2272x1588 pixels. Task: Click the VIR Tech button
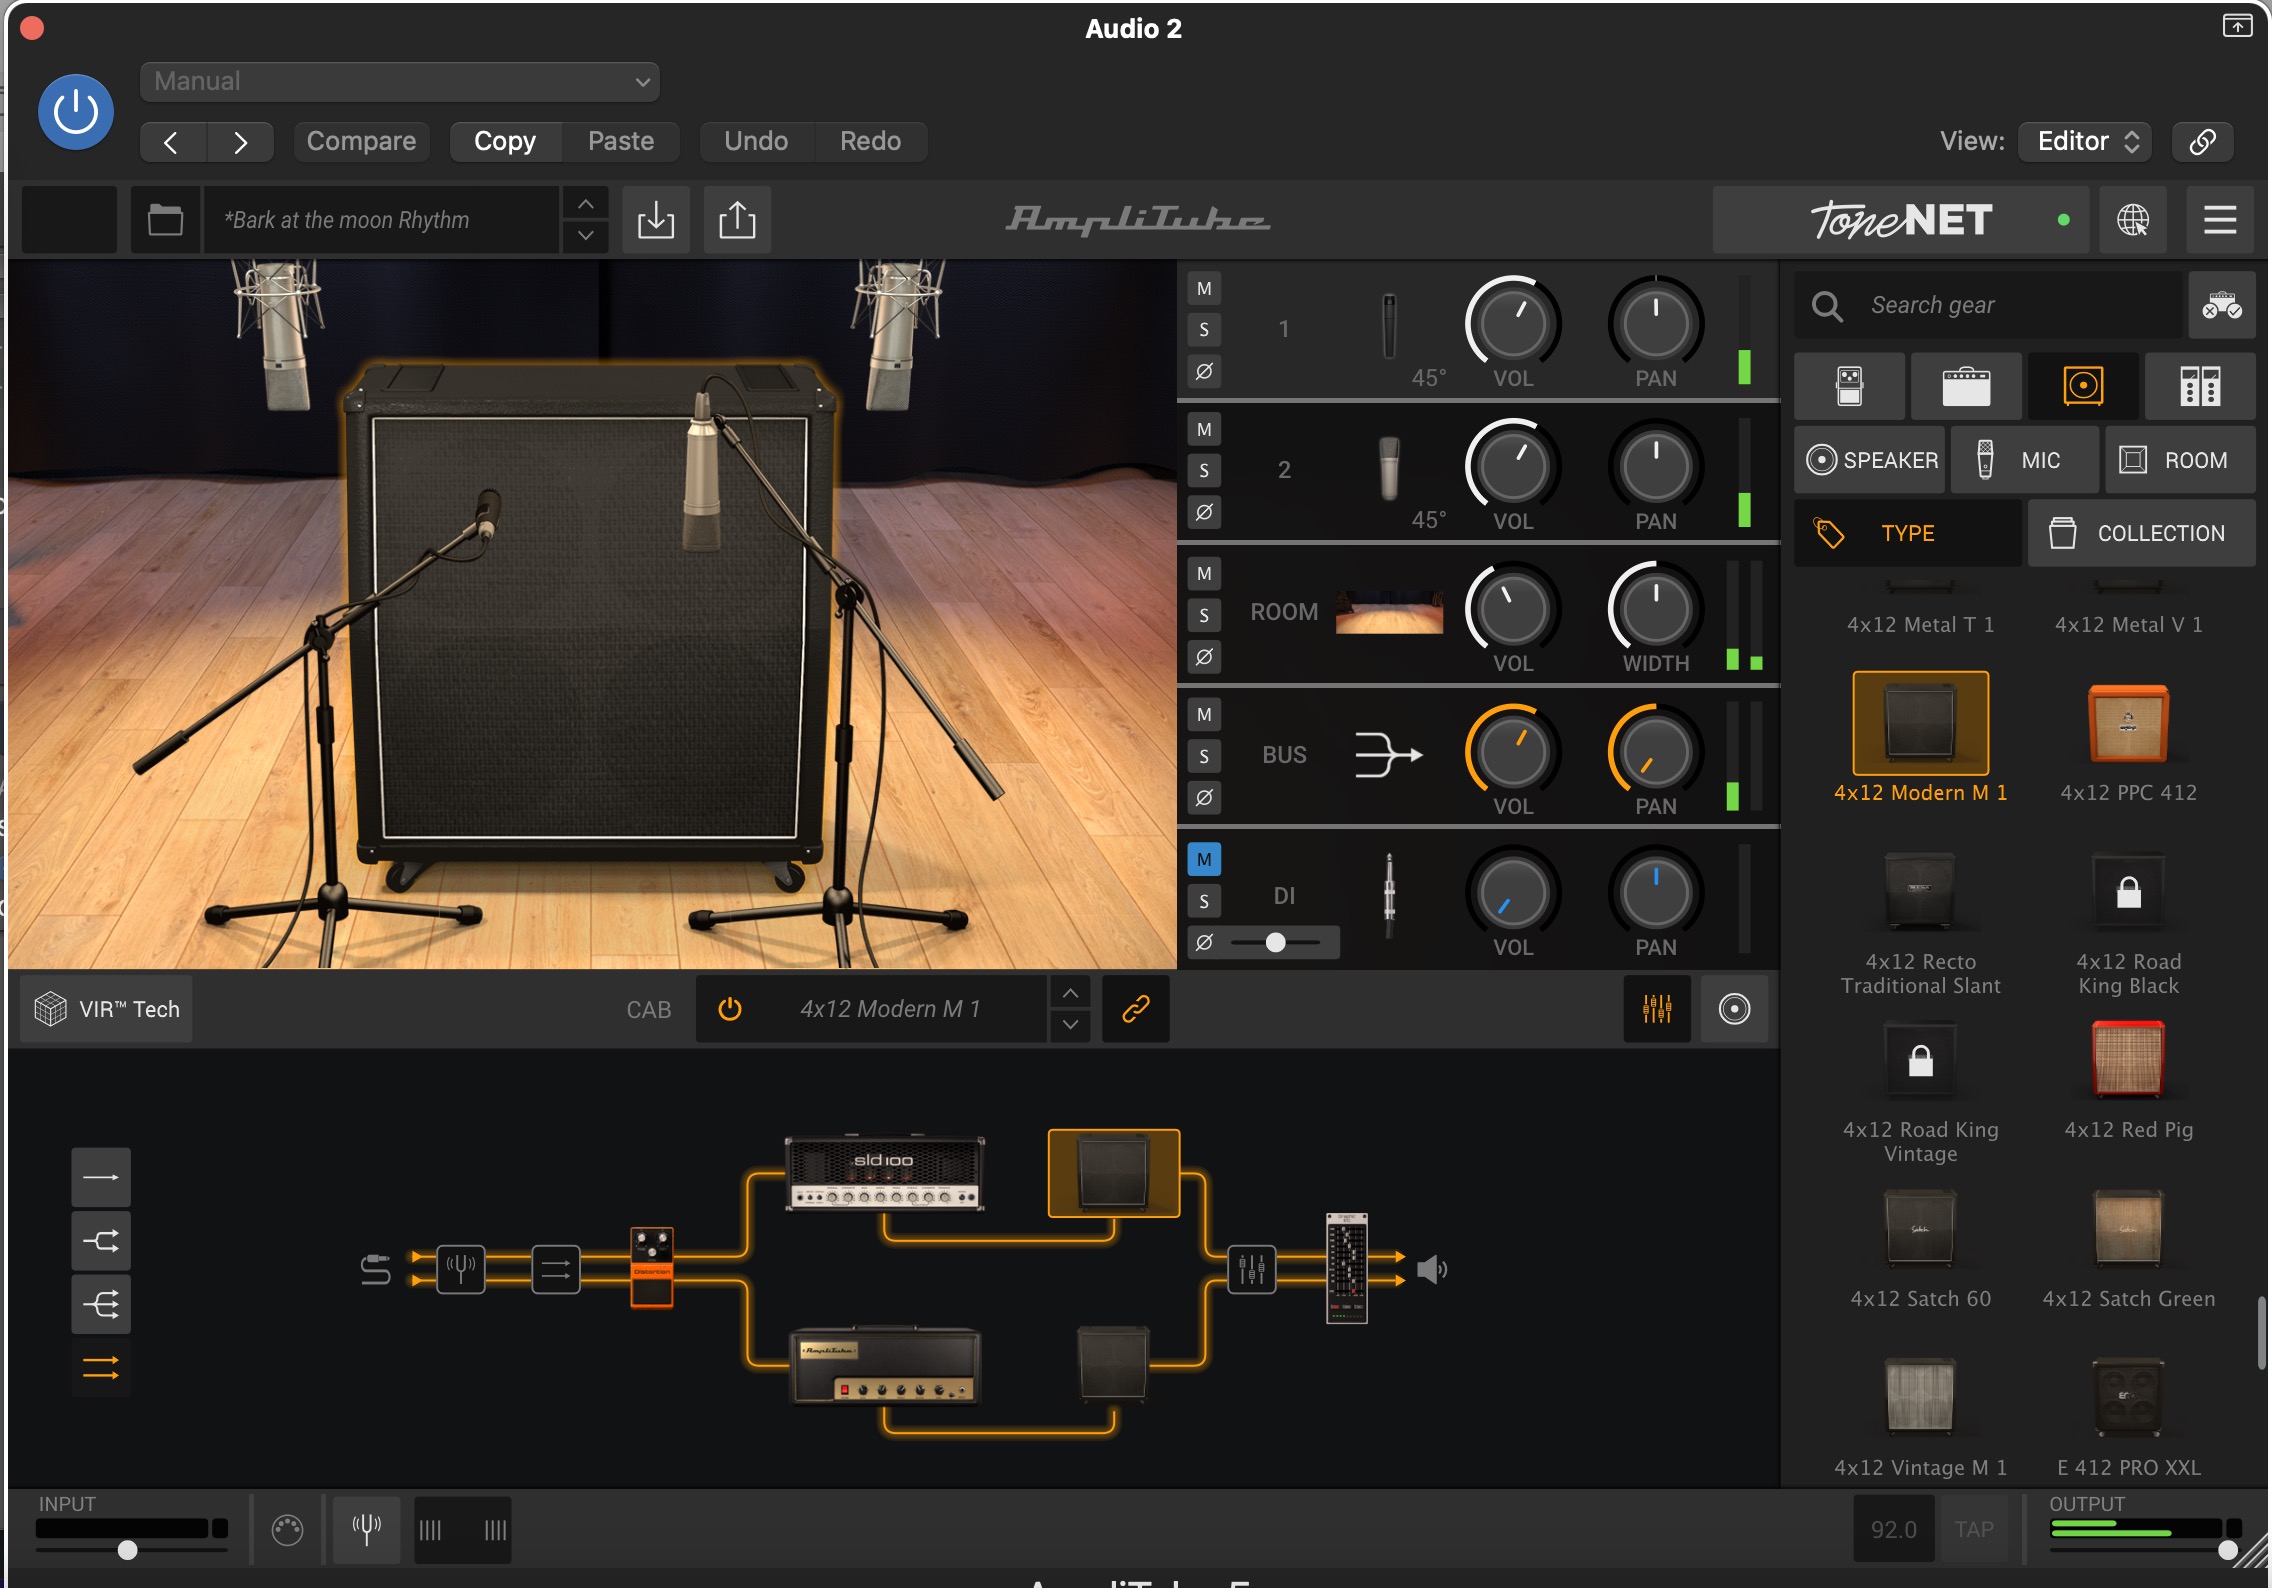(x=107, y=1009)
